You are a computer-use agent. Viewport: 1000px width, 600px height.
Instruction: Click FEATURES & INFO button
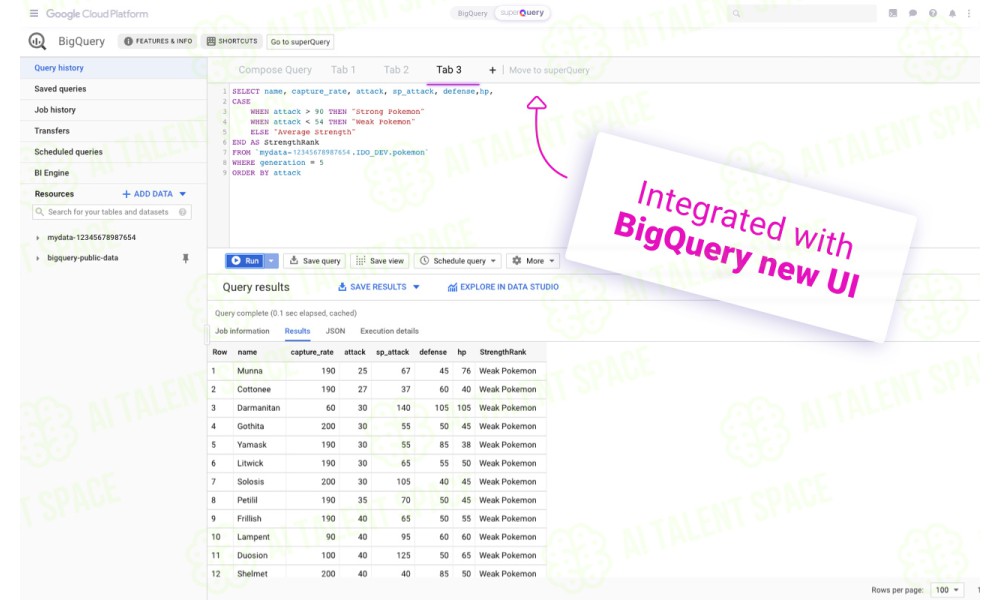(158, 41)
